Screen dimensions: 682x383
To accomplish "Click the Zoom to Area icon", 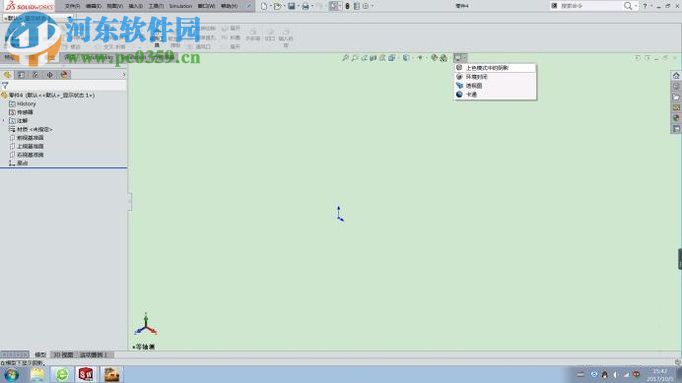I will pyautogui.click(x=354, y=58).
